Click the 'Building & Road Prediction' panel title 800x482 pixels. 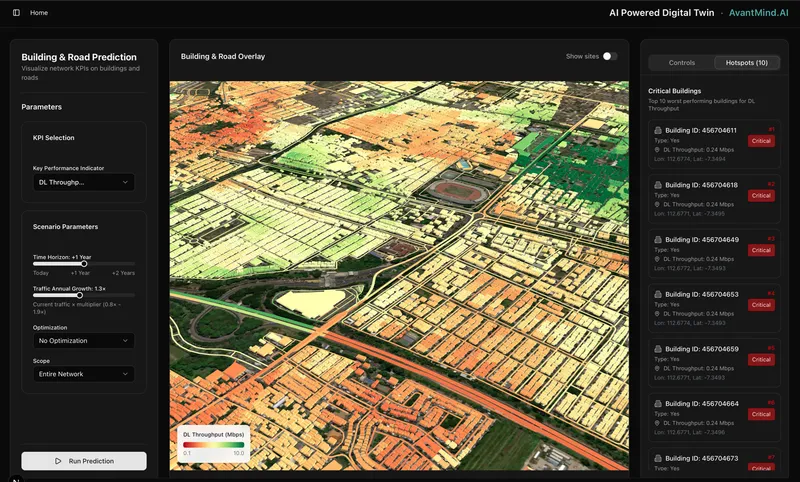(x=79, y=57)
